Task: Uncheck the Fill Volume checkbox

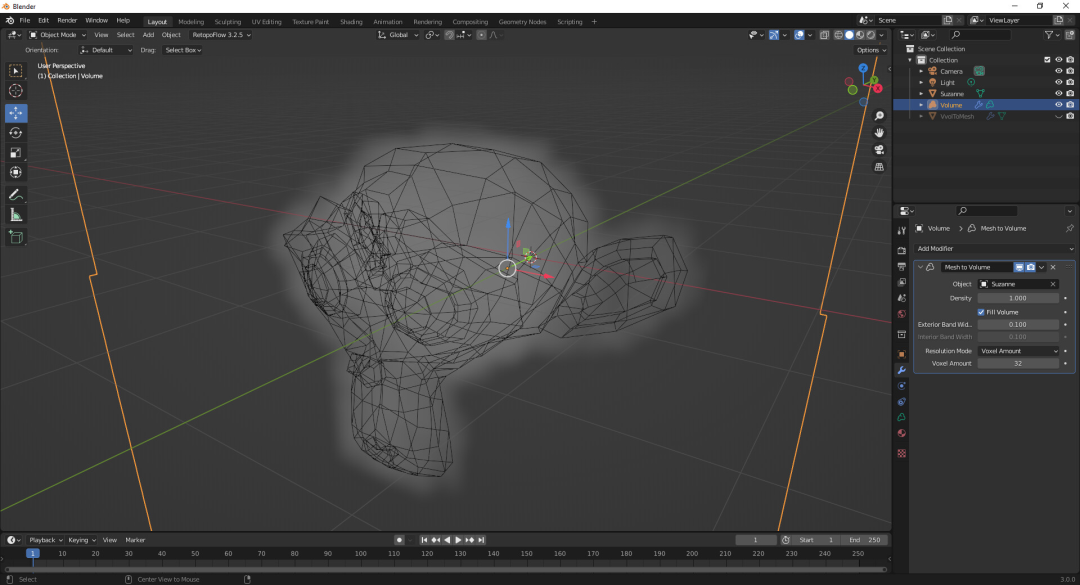Action: [x=981, y=312]
